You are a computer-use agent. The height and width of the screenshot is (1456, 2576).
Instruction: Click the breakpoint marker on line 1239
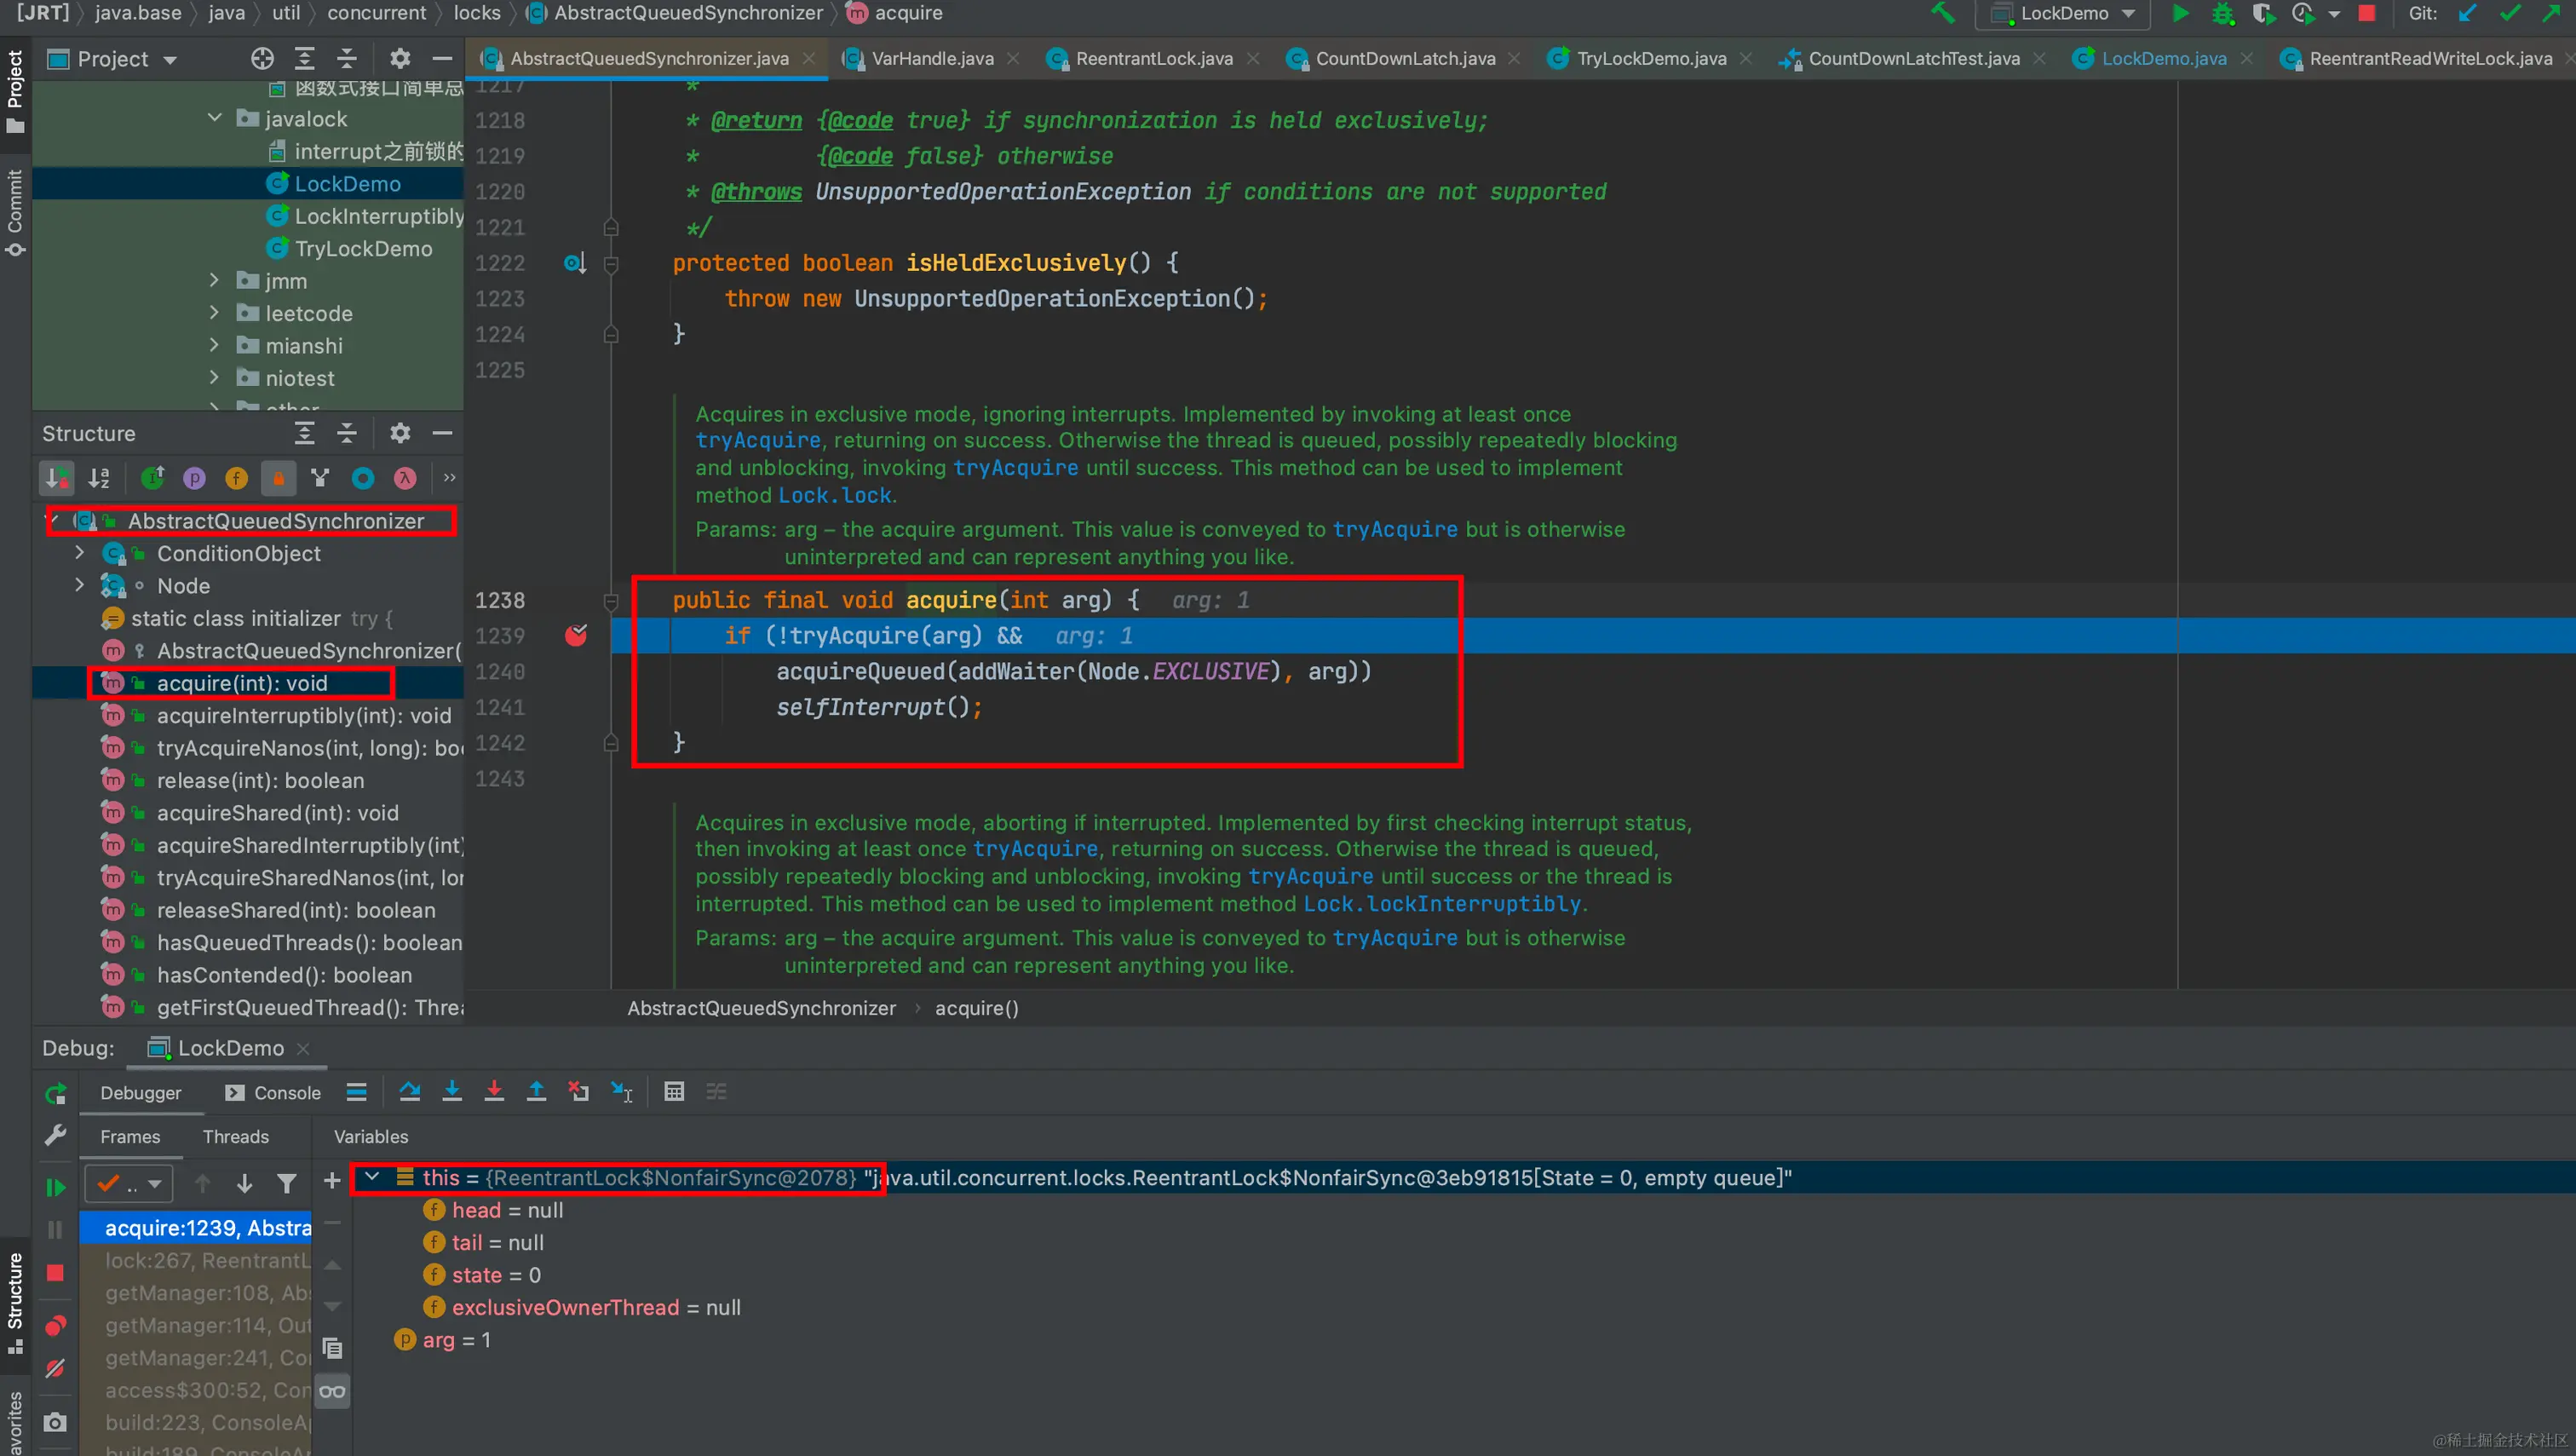[x=576, y=636]
